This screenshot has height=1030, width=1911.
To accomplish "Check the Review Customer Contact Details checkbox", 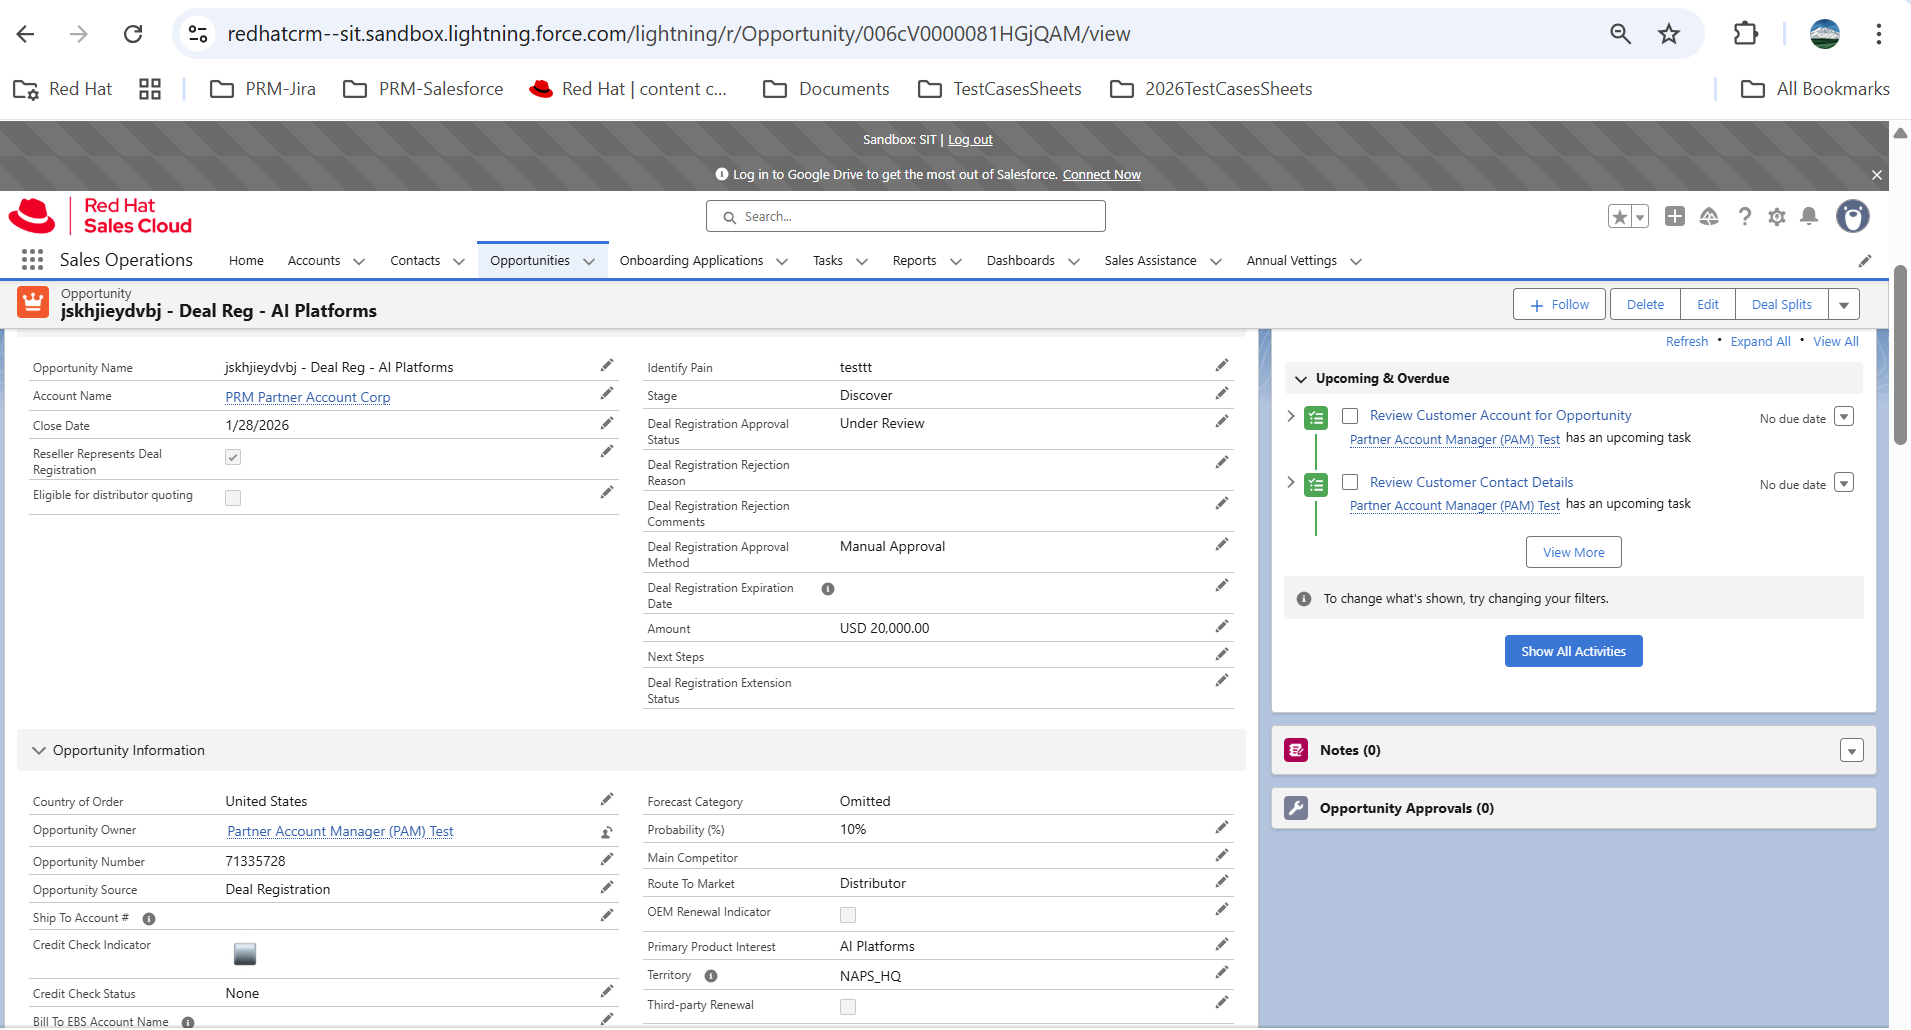I will tap(1350, 483).
